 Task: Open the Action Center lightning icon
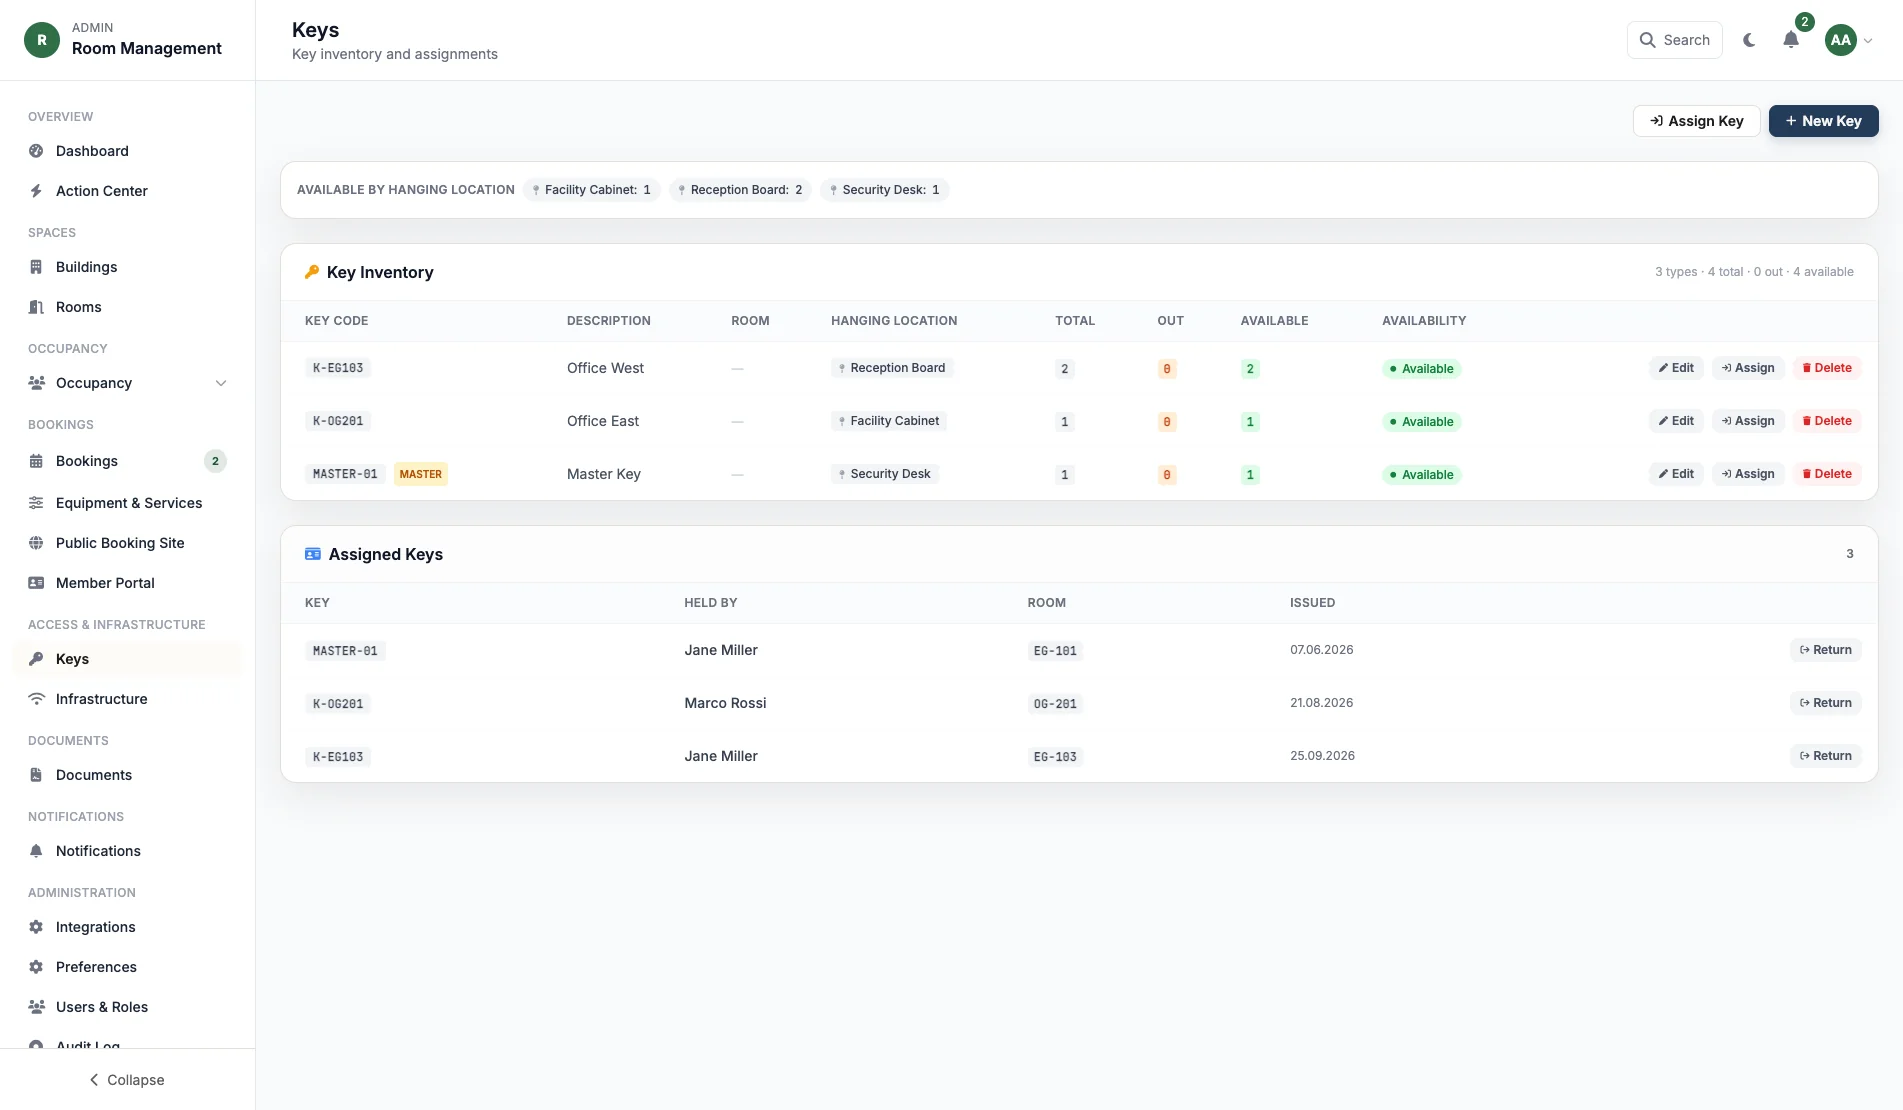36,191
